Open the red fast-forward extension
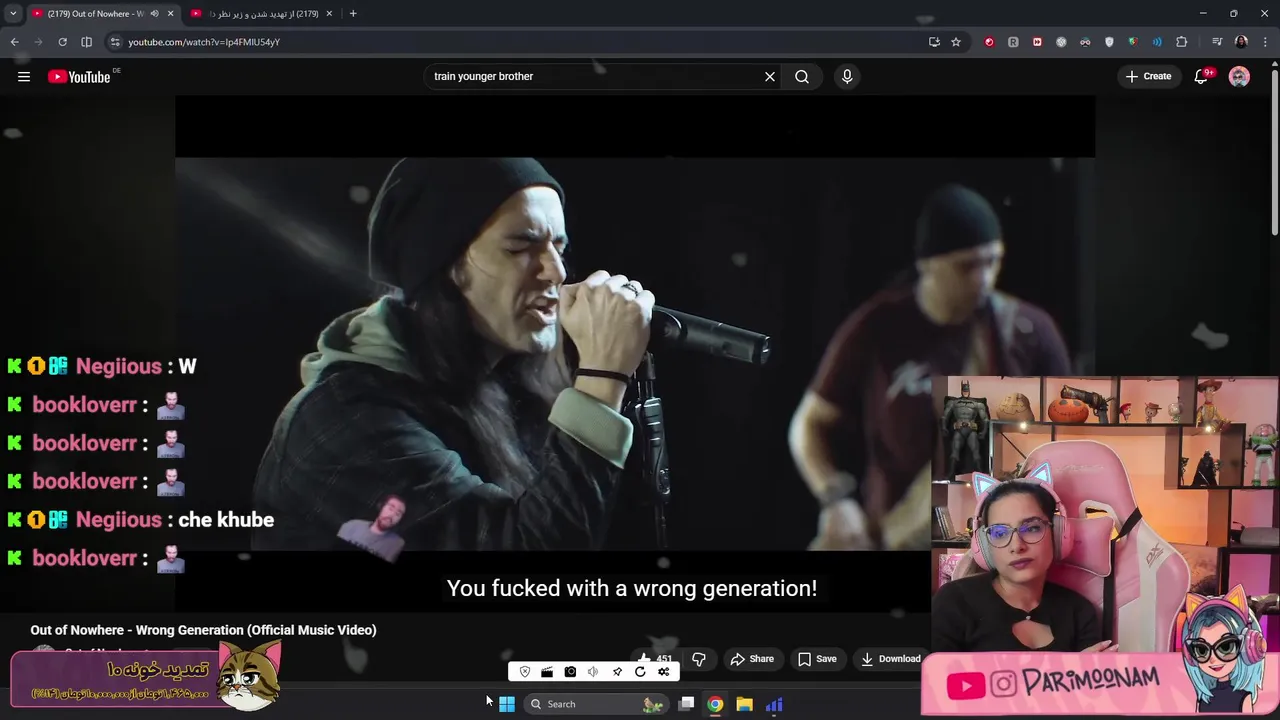Image resolution: width=1280 pixels, height=720 pixels. [x=1037, y=42]
